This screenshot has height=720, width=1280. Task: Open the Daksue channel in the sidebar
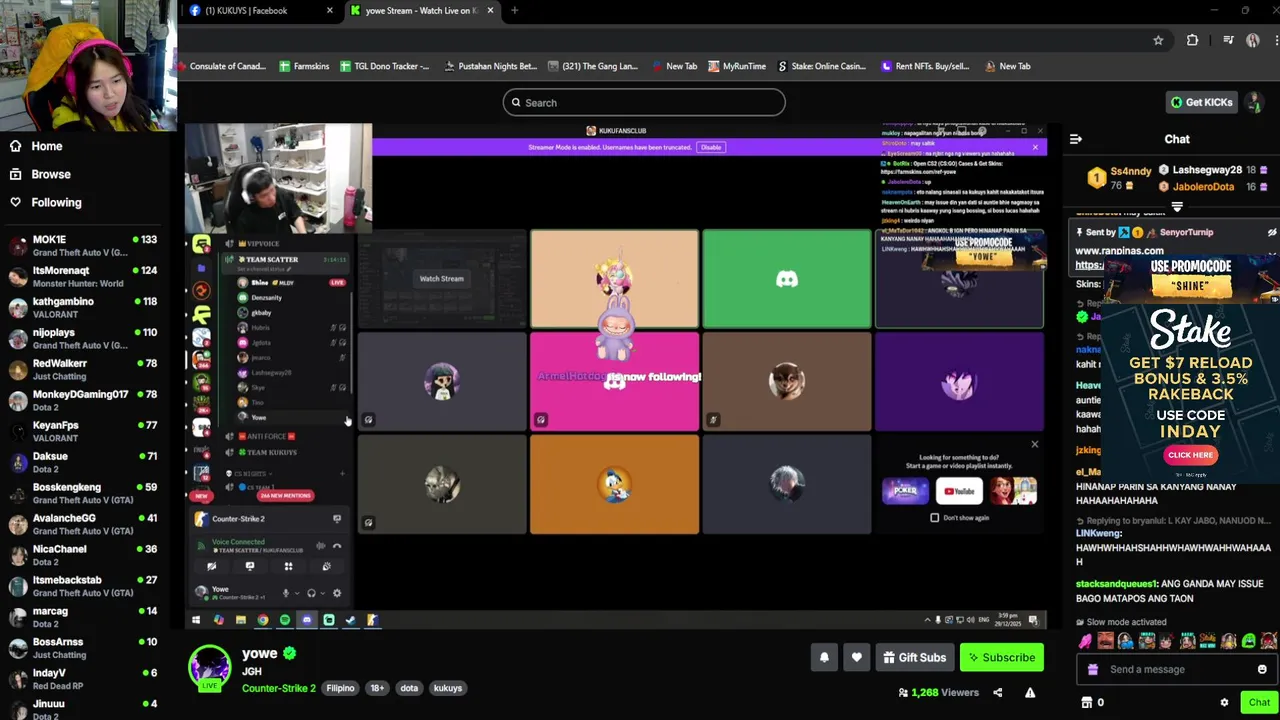[x=84, y=462]
